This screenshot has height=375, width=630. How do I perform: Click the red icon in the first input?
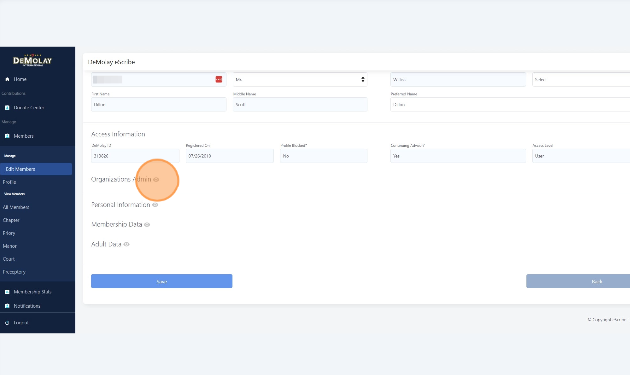219,80
